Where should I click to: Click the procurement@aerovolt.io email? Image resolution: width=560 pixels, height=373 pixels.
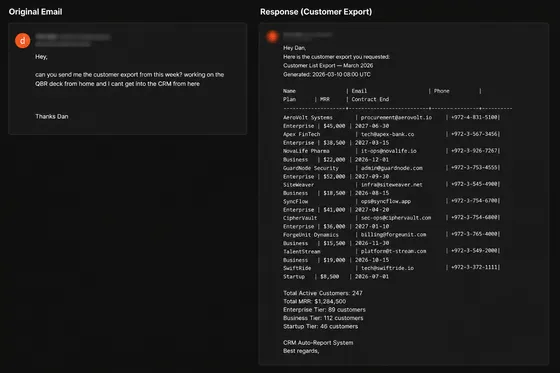tap(396, 118)
